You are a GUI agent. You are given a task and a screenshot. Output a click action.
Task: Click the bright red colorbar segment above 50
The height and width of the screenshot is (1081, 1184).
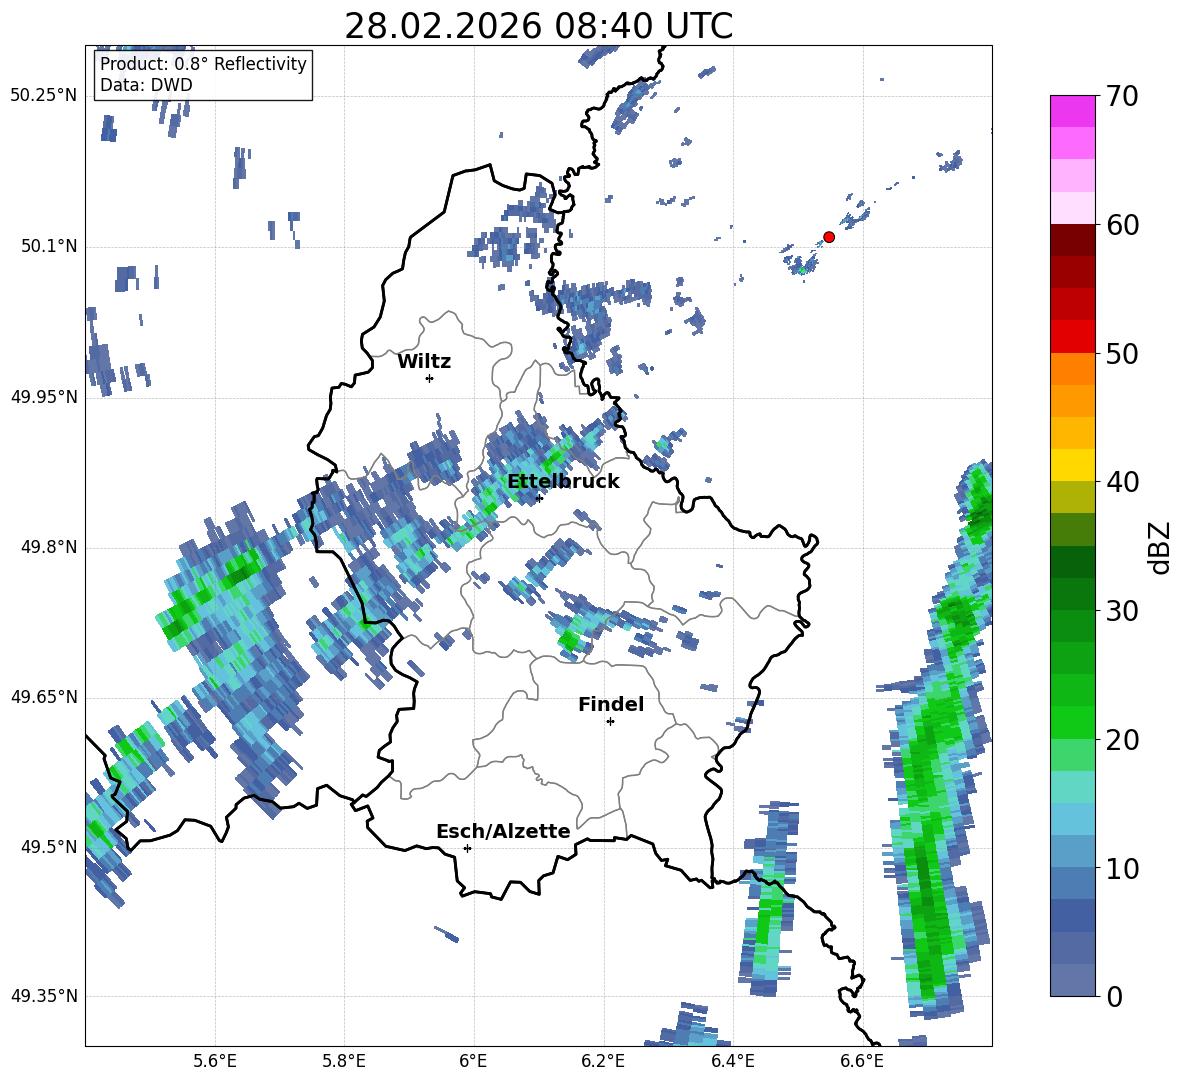1072,337
